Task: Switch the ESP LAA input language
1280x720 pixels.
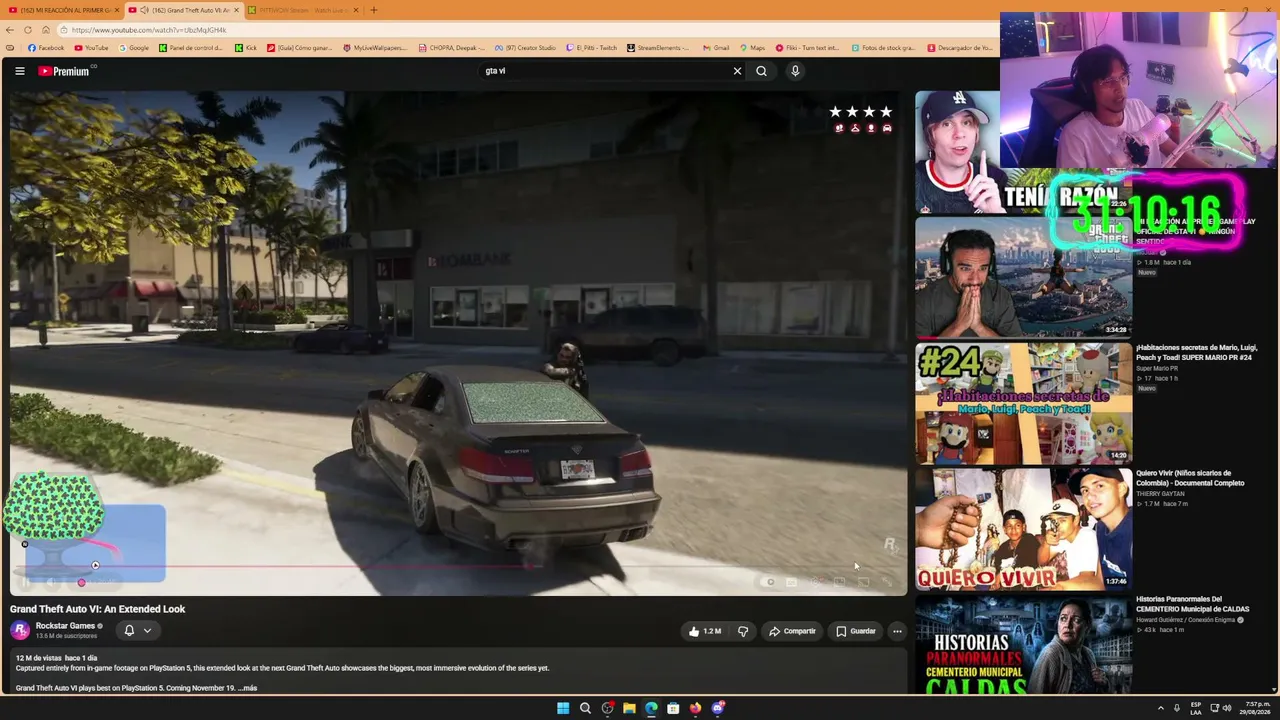Action: (1196, 708)
